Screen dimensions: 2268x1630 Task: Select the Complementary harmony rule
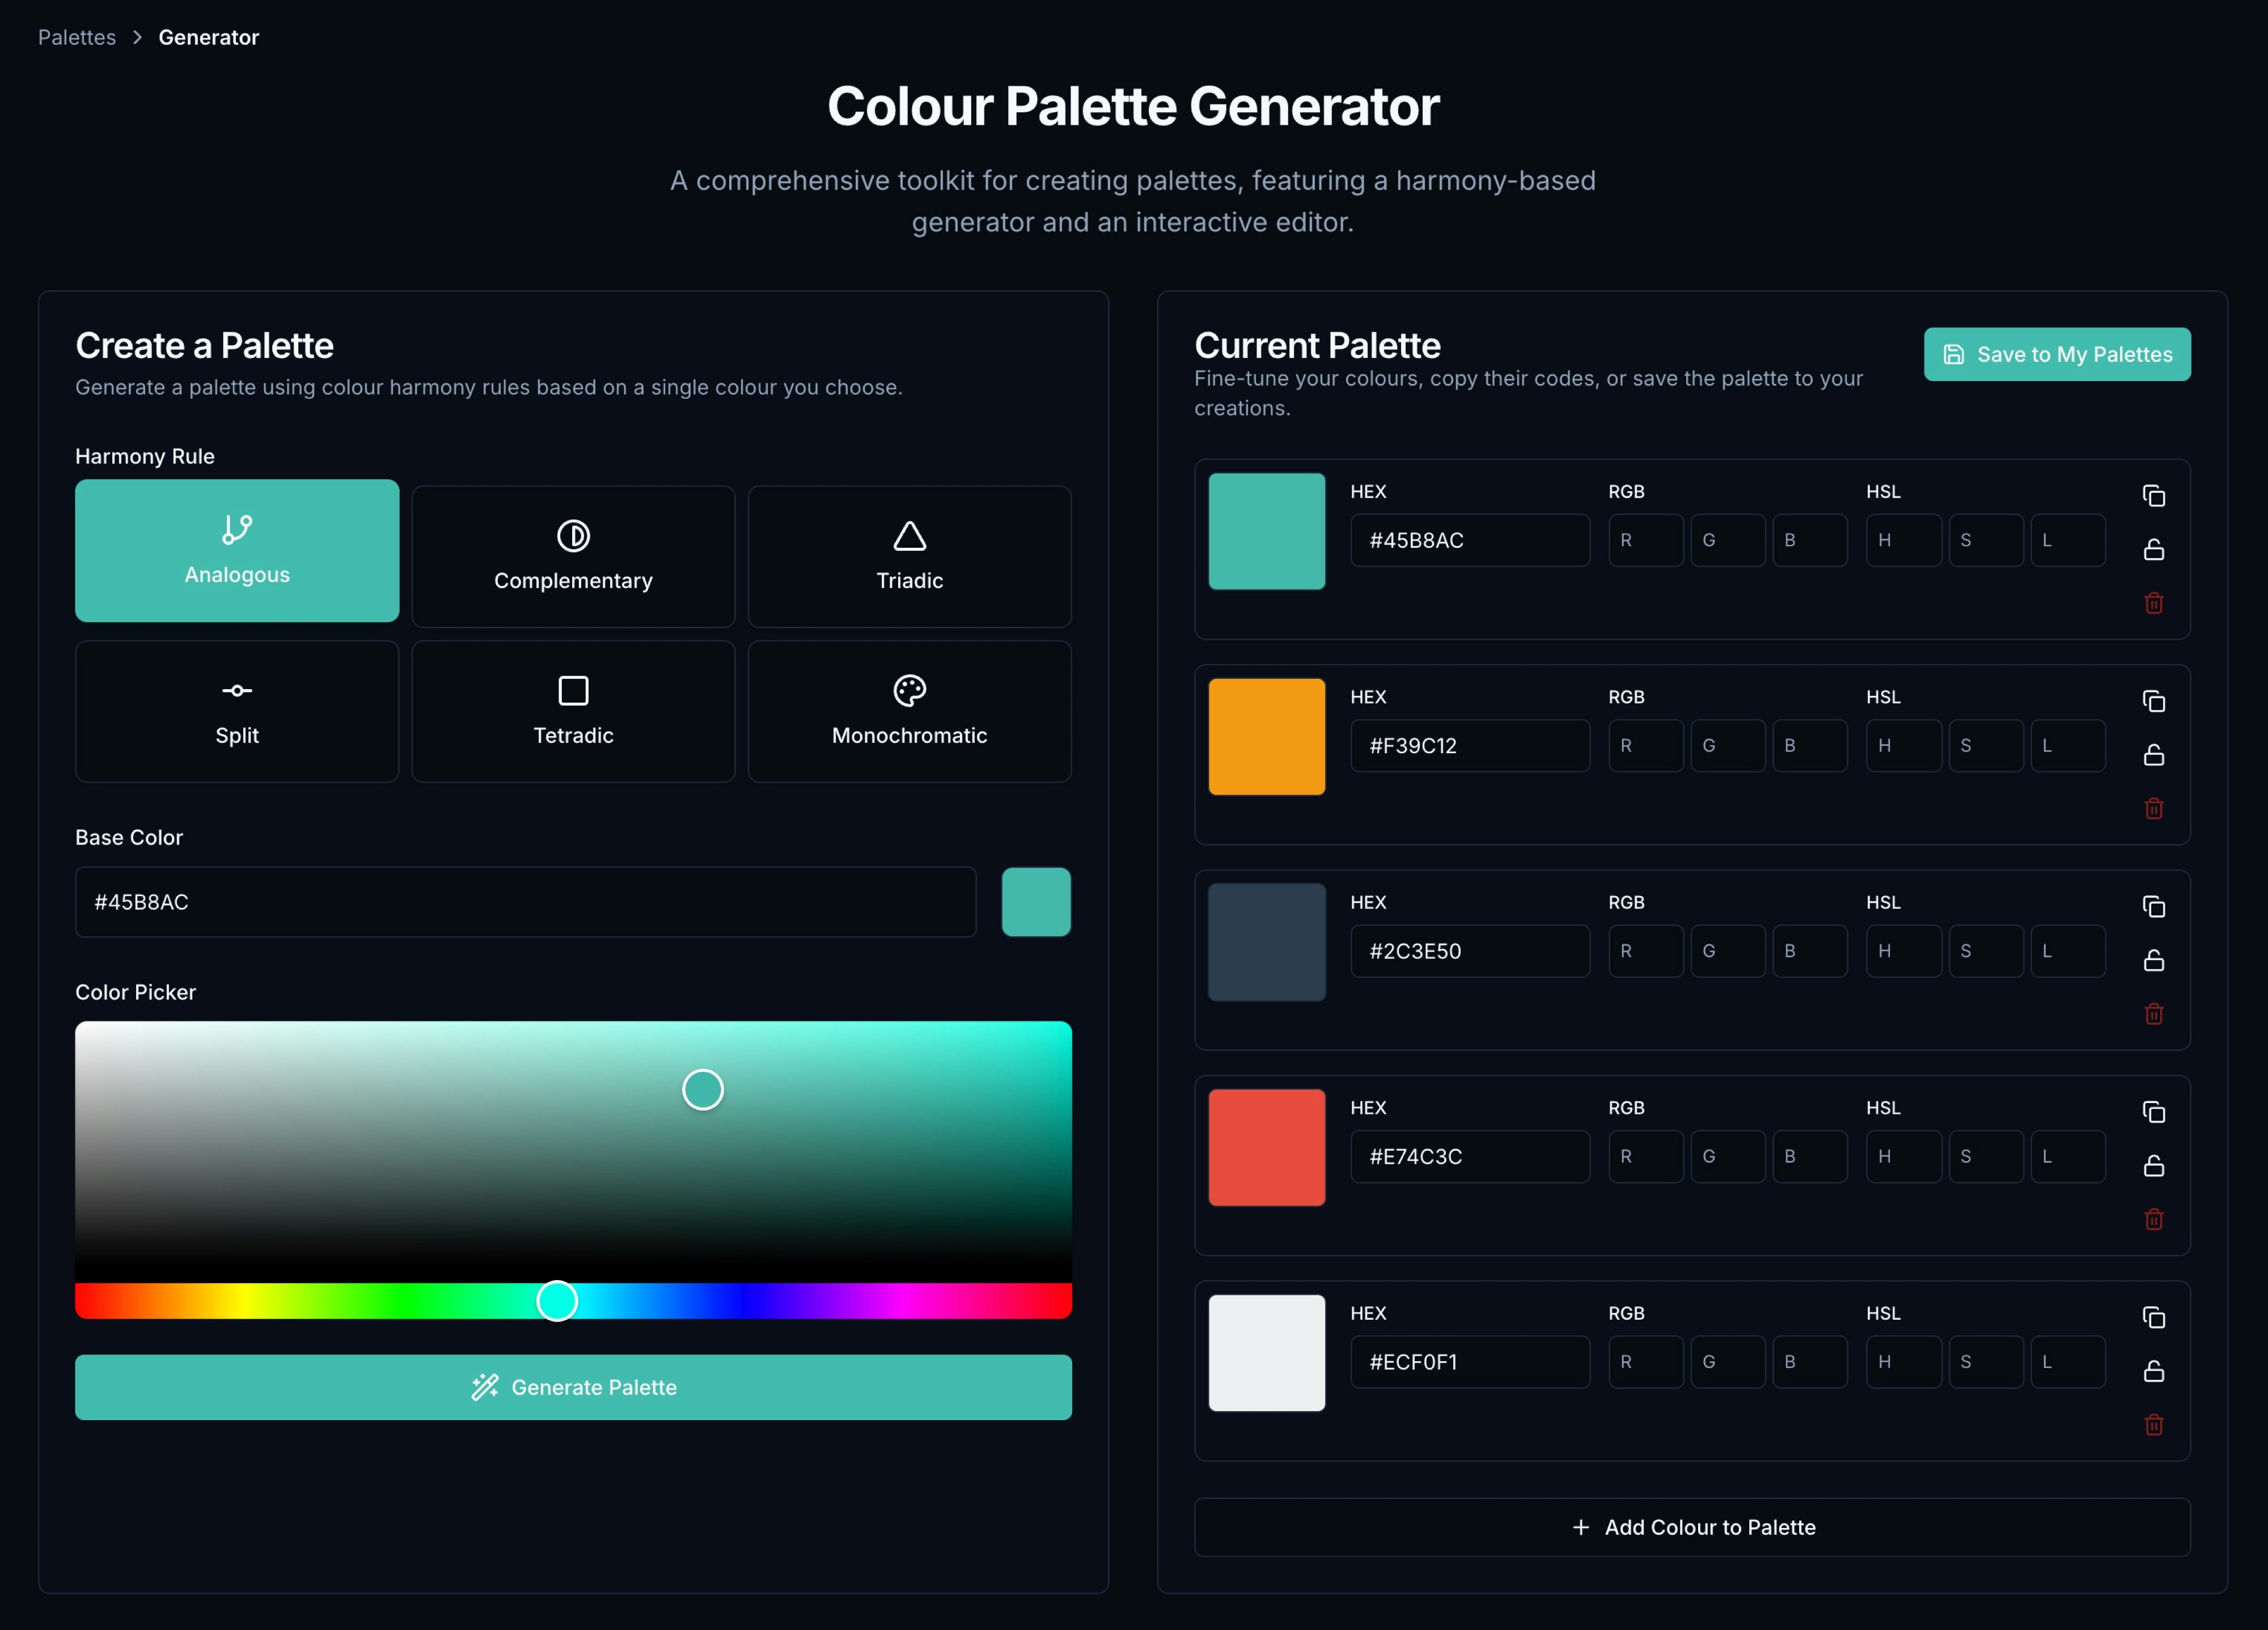[x=573, y=556]
